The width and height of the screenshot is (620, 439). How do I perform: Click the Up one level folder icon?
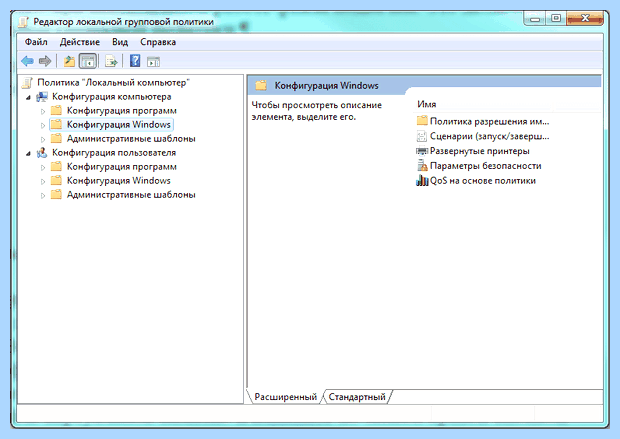[x=69, y=61]
